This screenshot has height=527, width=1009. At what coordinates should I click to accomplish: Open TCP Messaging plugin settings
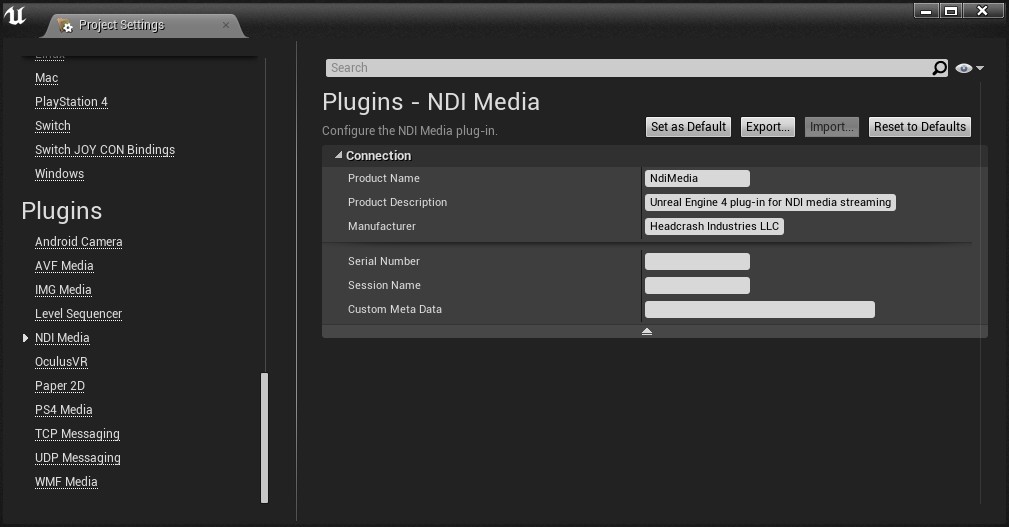(77, 434)
